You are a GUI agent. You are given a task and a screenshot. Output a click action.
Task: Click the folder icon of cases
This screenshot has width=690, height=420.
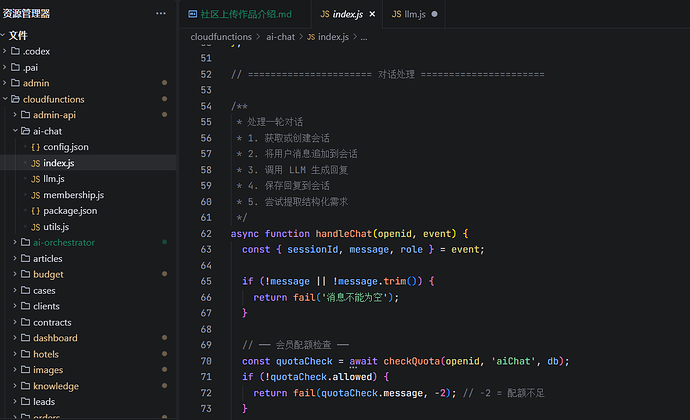[26, 290]
